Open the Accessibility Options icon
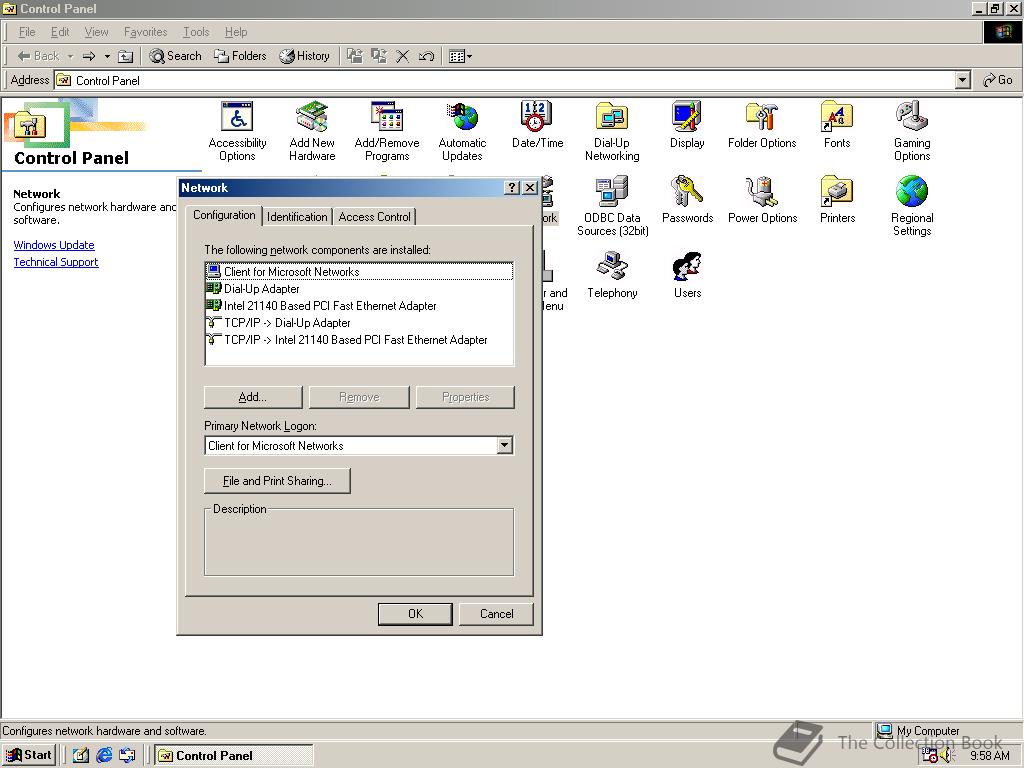1024x768 pixels. [x=237, y=131]
